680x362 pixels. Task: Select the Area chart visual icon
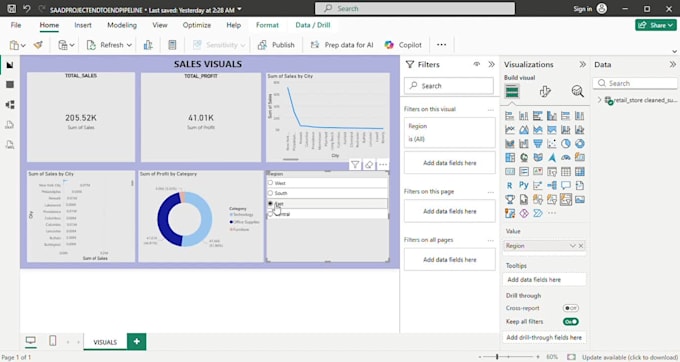524,130
